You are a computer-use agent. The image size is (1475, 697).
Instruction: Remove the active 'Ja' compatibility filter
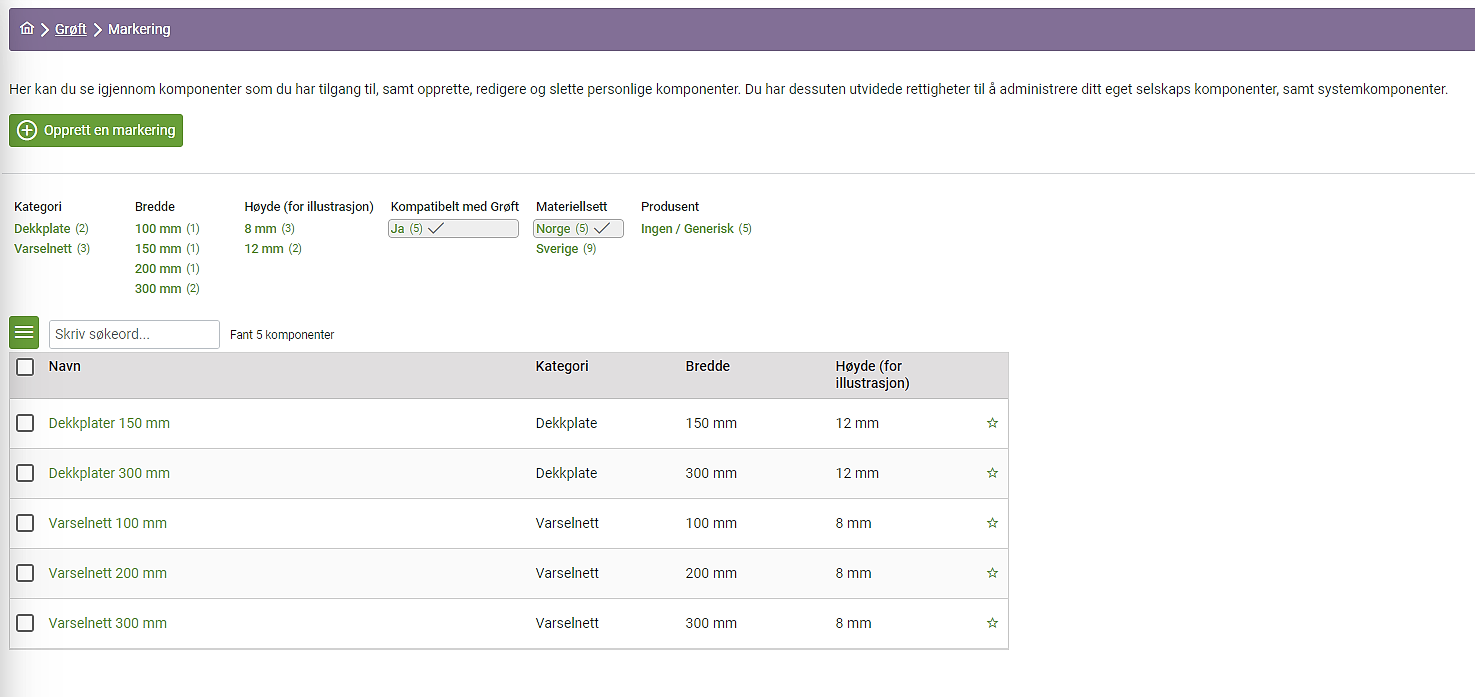point(454,228)
